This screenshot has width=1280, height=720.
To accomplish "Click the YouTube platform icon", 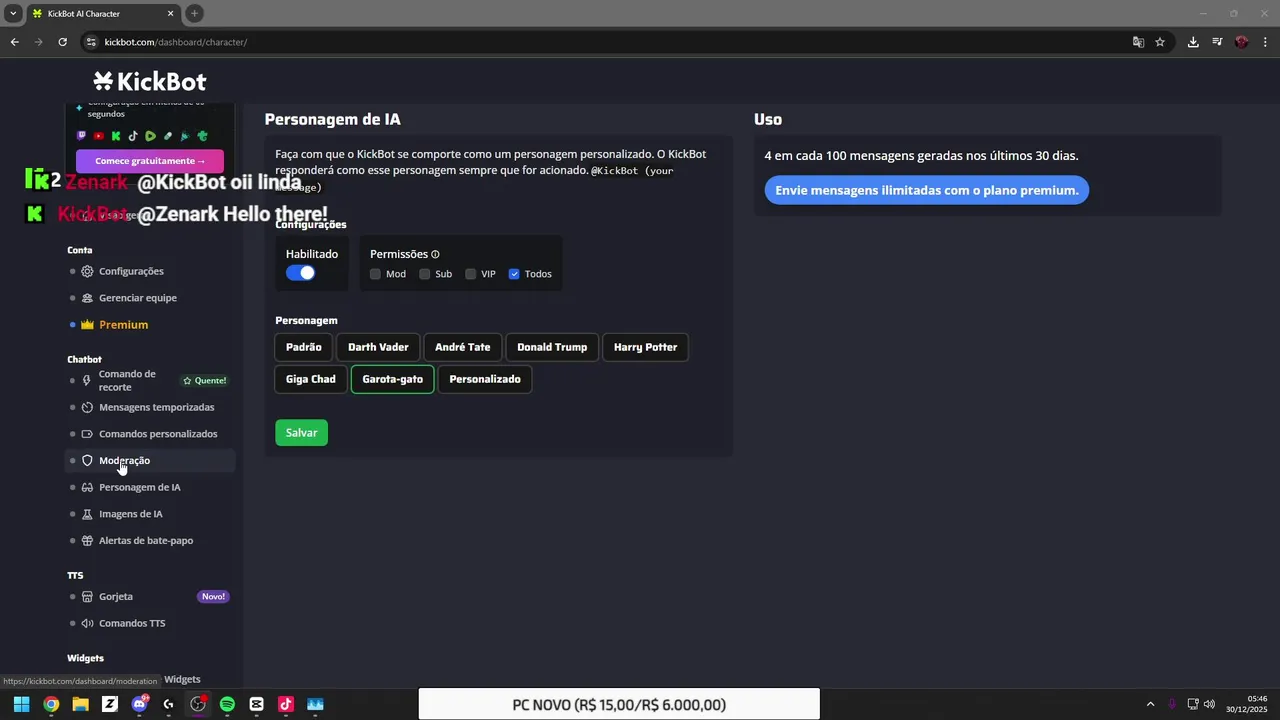I will pyautogui.click(x=99, y=136).
